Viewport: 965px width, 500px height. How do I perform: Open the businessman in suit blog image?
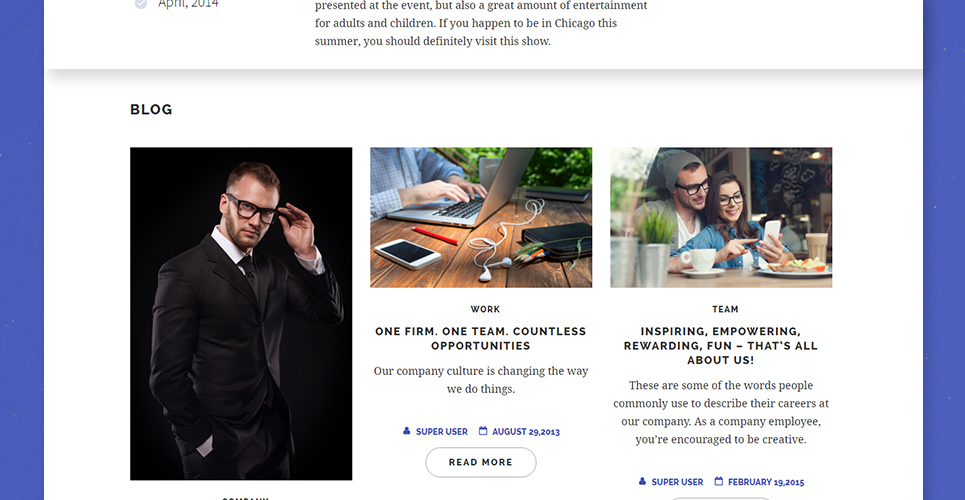point(241,313)
